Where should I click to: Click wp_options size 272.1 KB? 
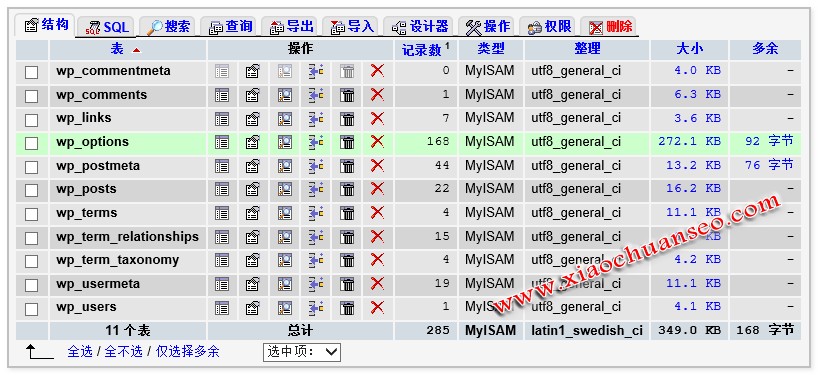(689, 141)
